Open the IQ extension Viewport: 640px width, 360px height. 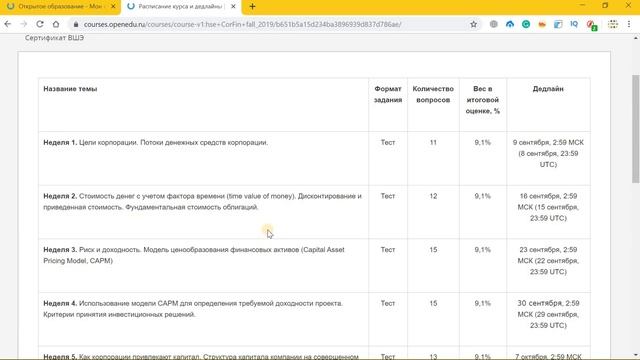click(x=574, y=24)
